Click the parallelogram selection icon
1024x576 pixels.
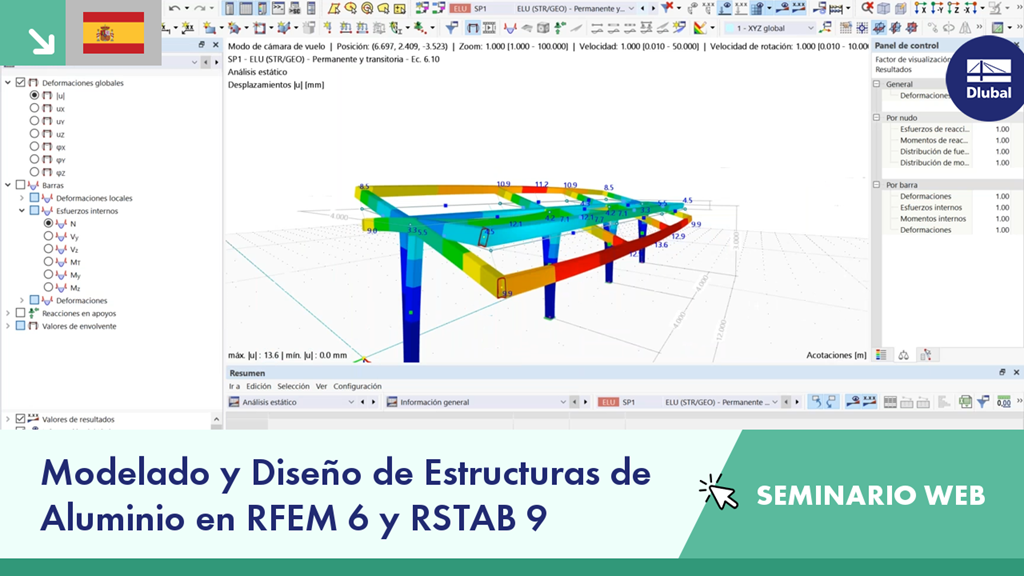pyautogui.click(x=334, y=8)
